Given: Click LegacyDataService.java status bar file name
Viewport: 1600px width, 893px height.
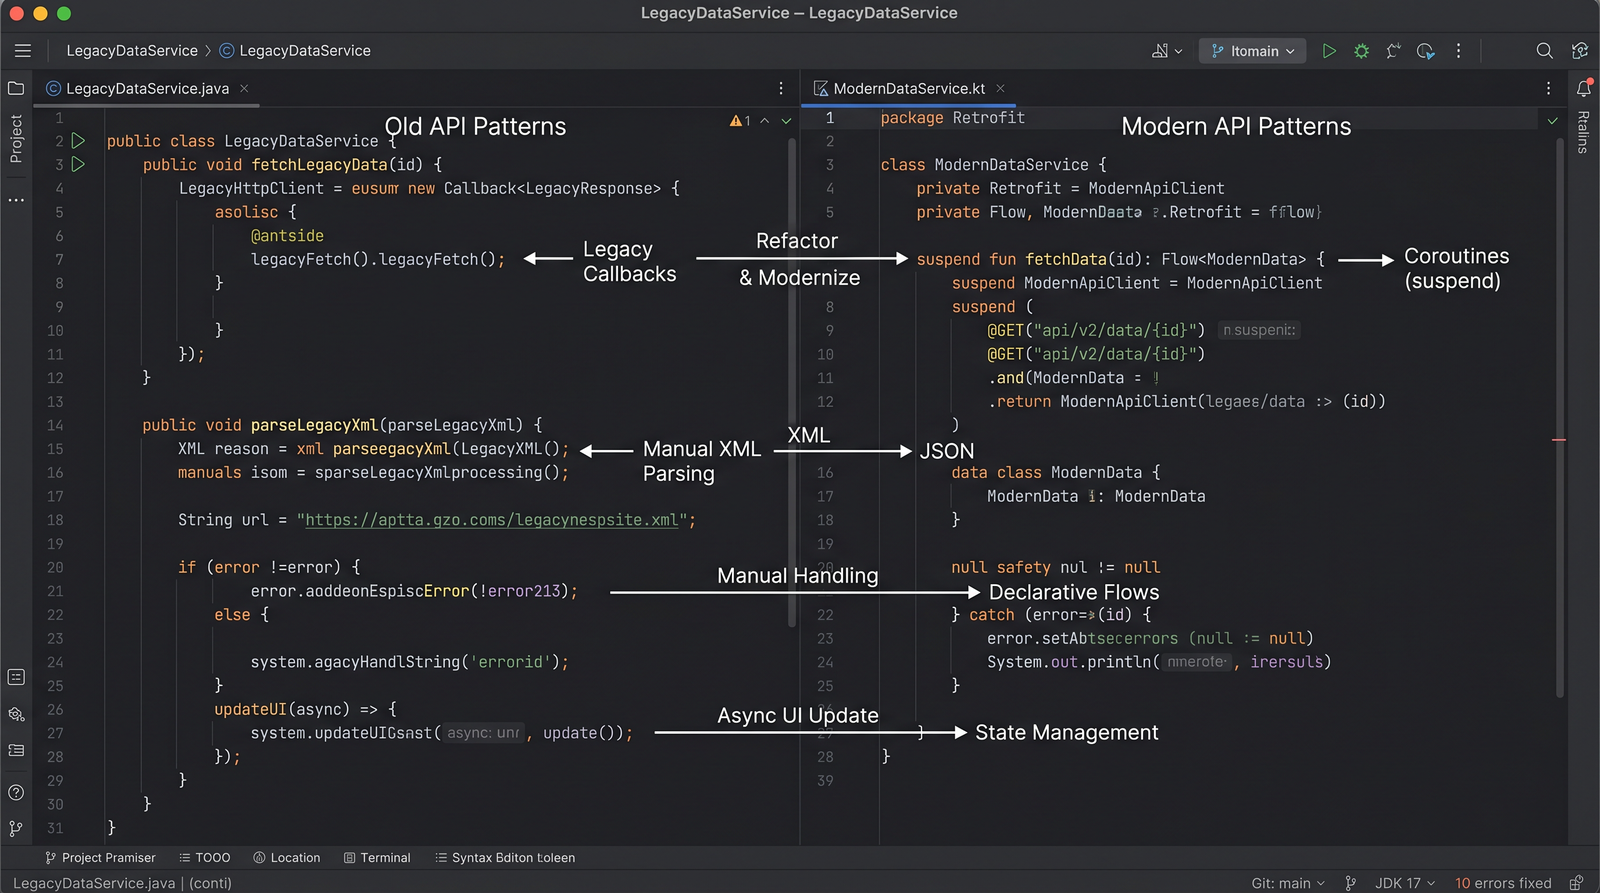Looking at the screenshot, I should click(x=94, y=883).
